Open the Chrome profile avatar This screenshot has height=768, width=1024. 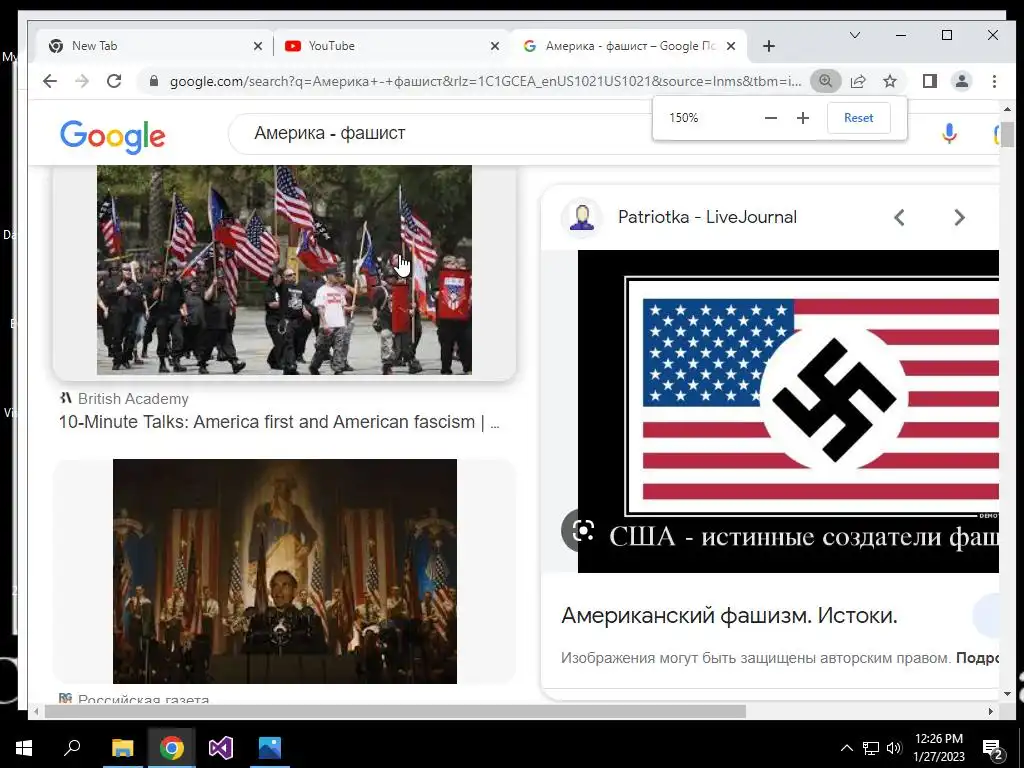pyautogui.click(x=961, y=81)
